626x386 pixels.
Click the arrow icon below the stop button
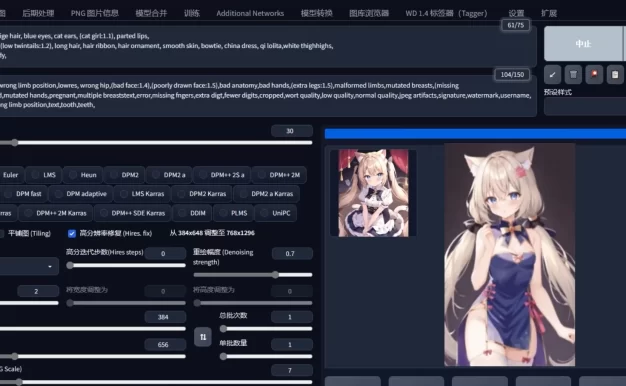point(553,74)
